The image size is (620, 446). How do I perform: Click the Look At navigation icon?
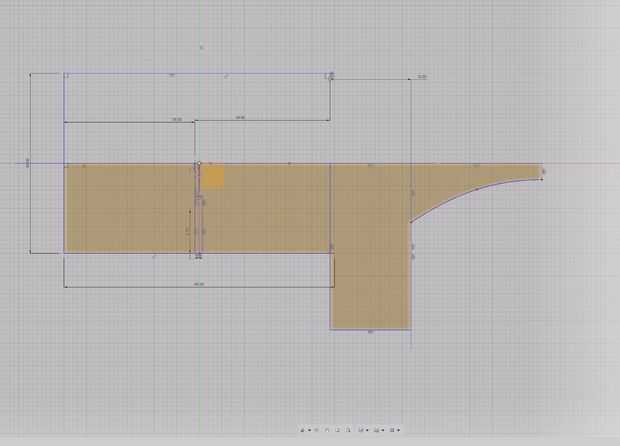[x=316, y=430]
